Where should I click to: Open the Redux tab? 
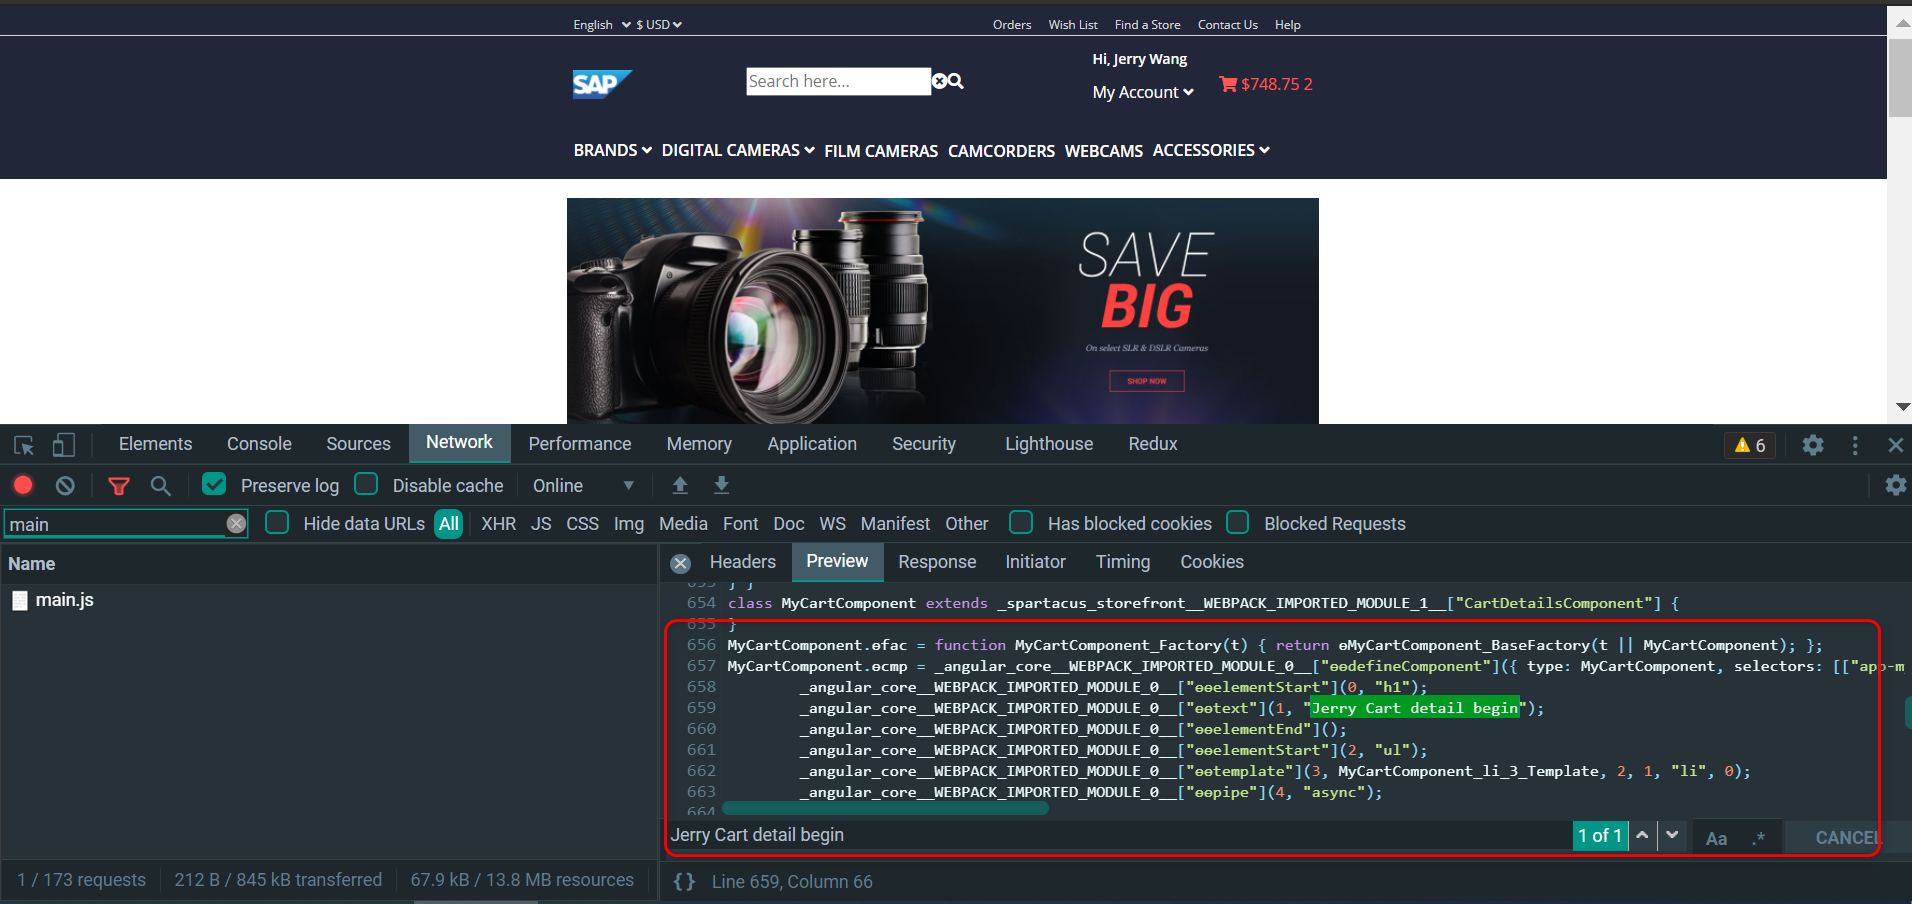point(1152,444)
